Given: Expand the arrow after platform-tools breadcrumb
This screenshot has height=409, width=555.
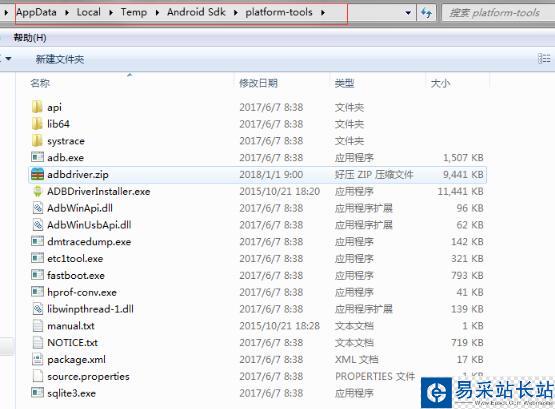Looking at the screenshot, I should (323, 13).
